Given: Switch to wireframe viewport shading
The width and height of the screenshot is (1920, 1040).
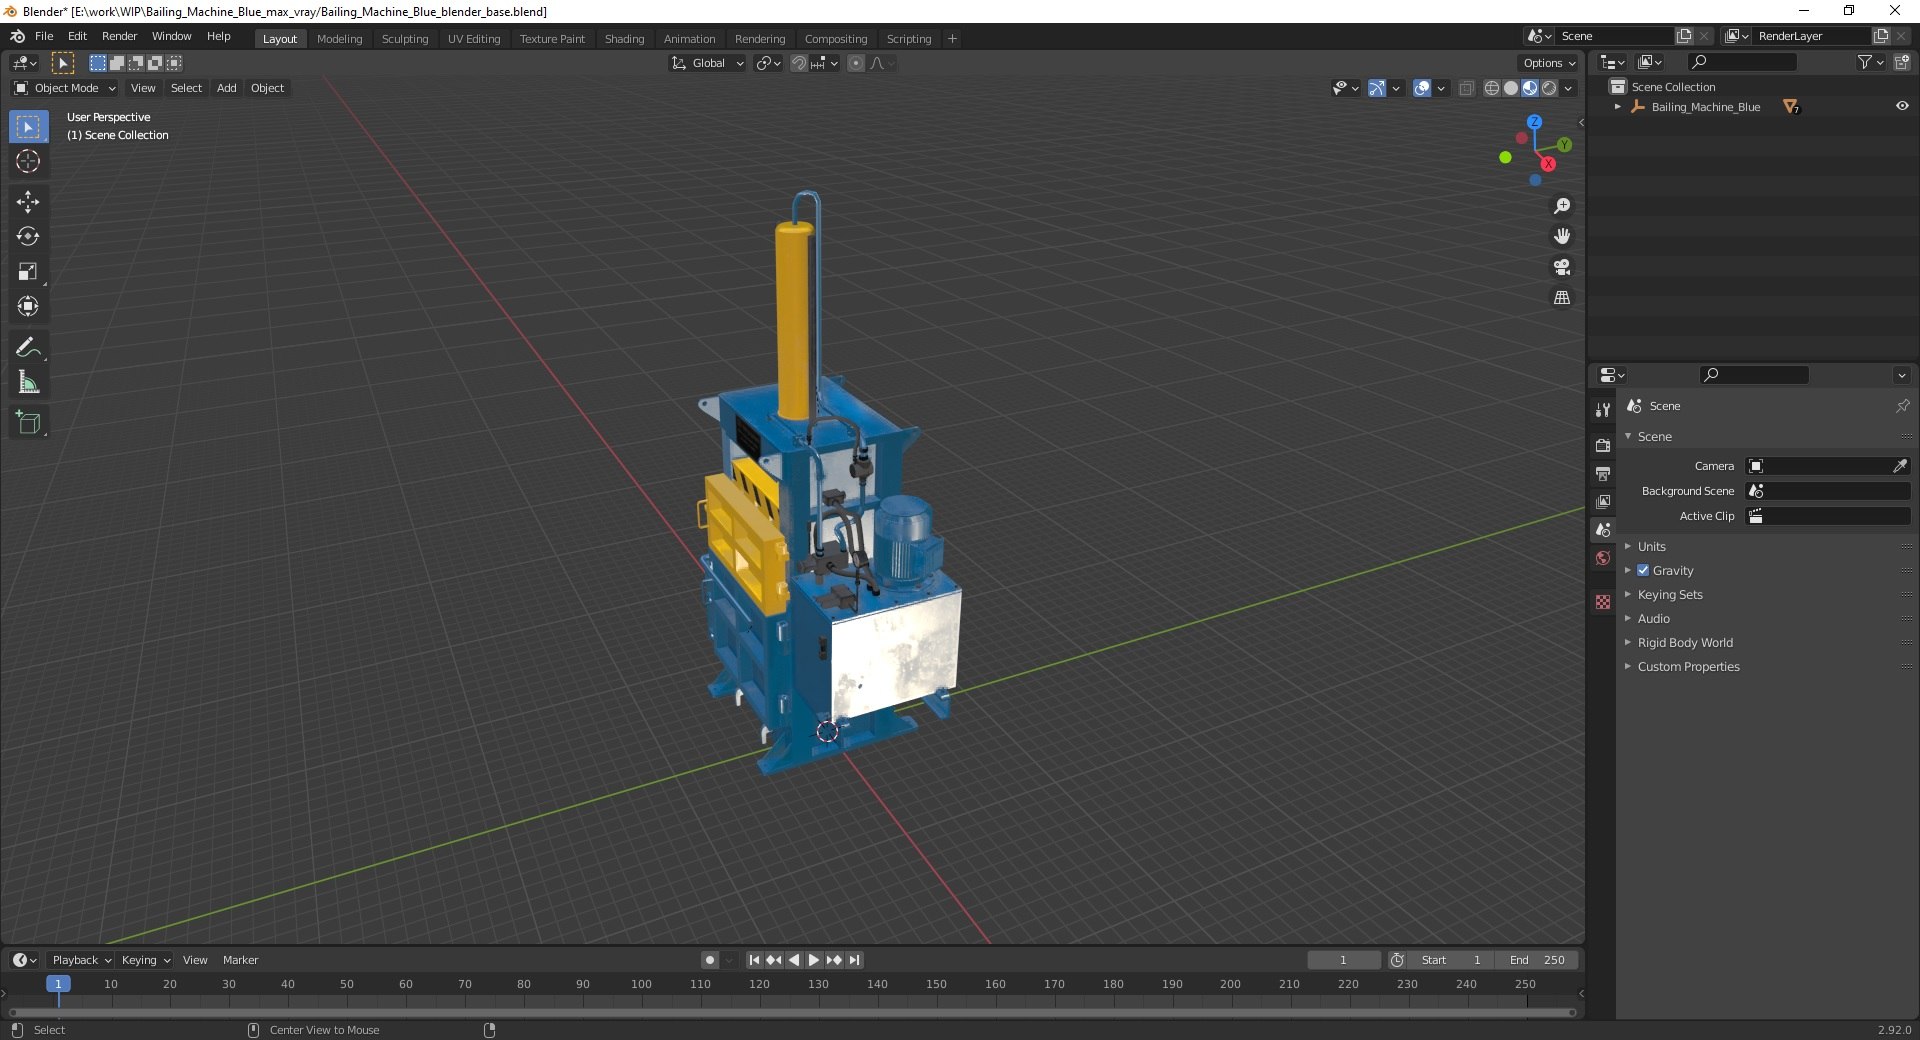Looking at the screenshot, I should click(x=1492, y=88).
